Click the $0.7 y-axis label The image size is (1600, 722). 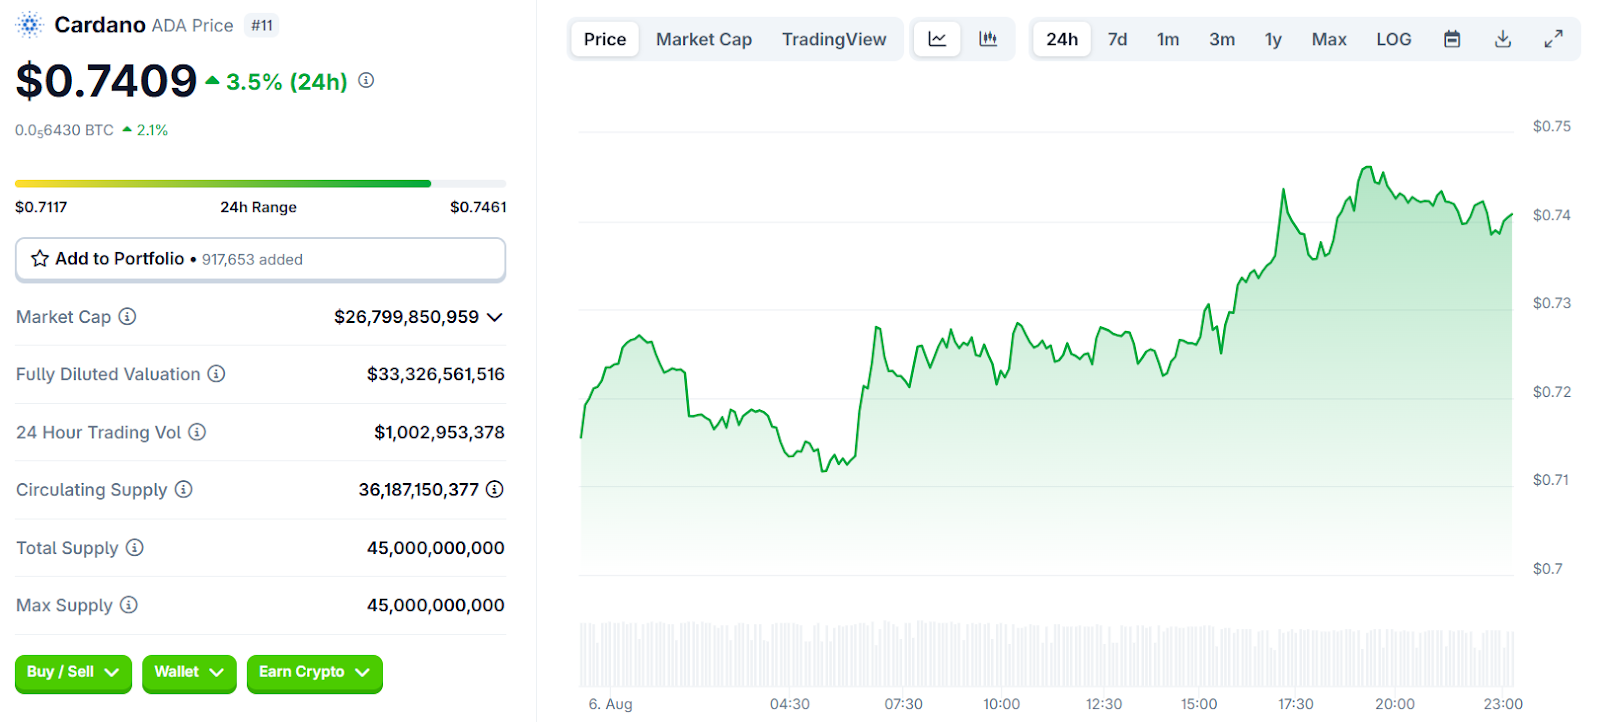[1548, 569]
